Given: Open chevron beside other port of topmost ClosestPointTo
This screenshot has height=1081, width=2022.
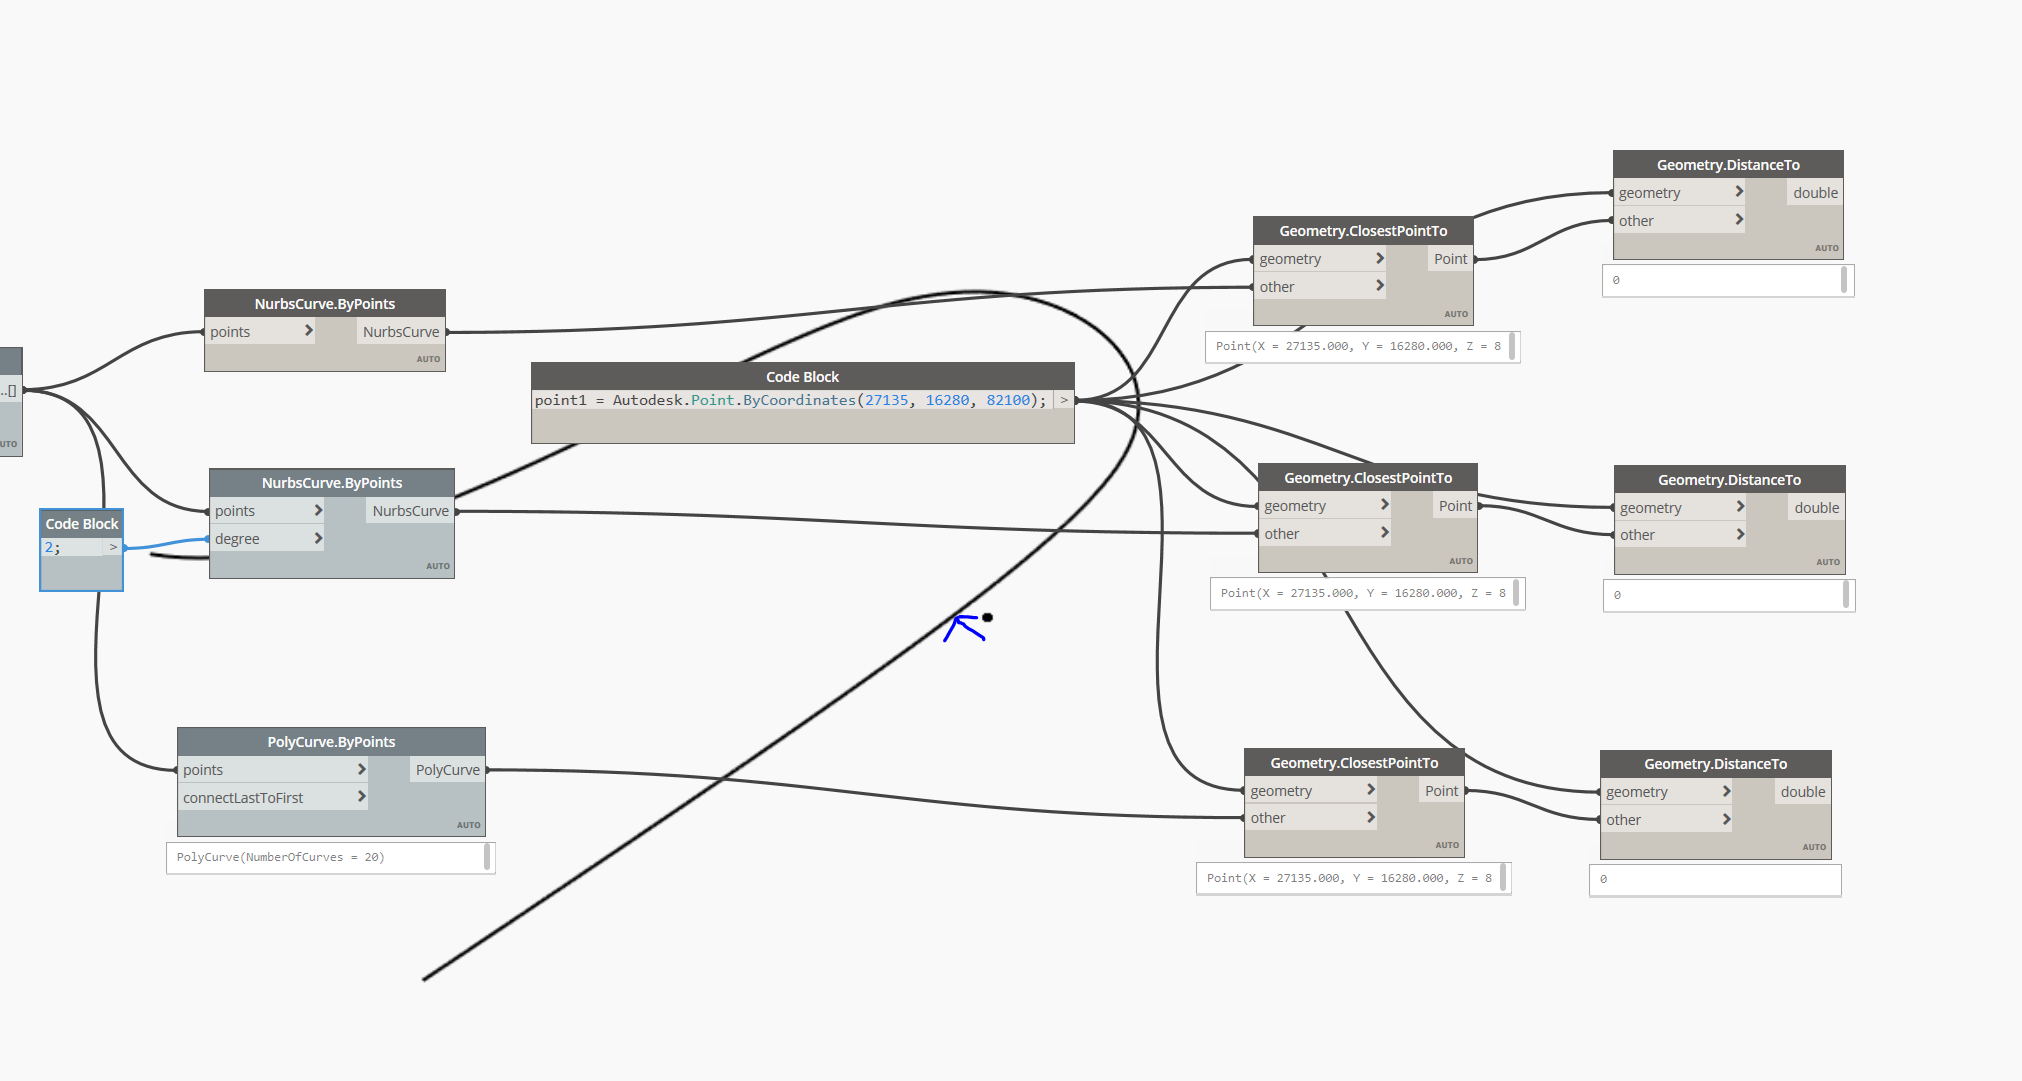Looking at the screenshot, I should pos(1380,286).
